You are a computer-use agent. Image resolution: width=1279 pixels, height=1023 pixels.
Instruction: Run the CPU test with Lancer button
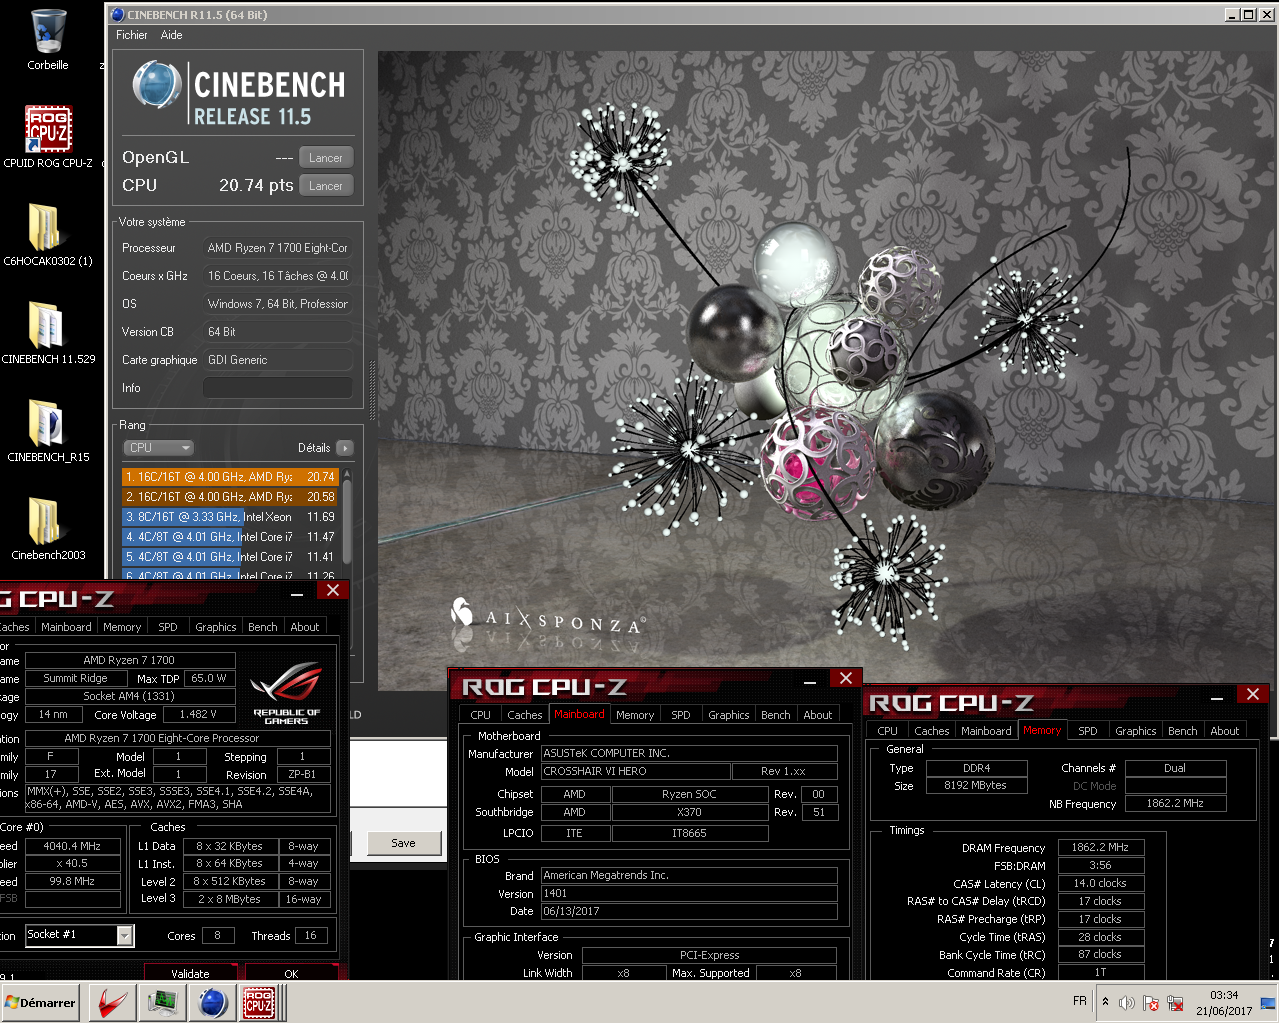326,186
